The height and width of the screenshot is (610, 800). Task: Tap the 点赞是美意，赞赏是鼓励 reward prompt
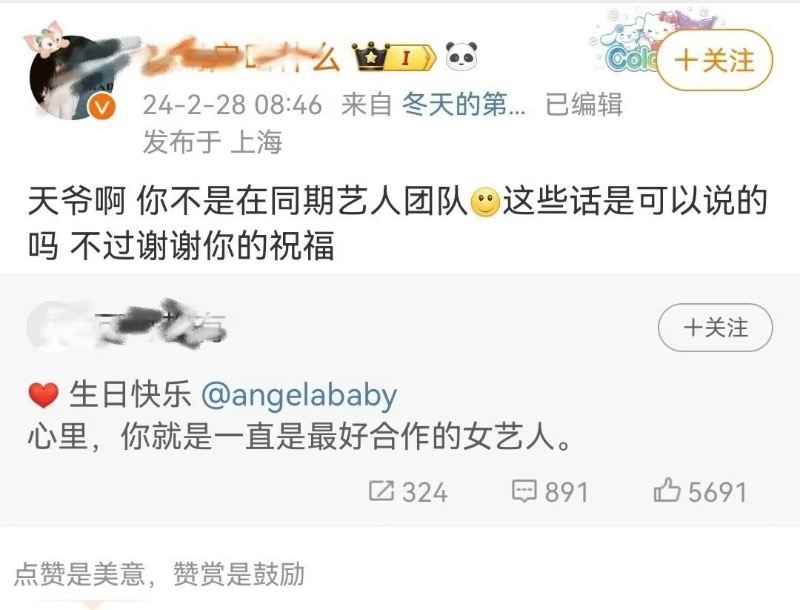click(x=159, y=574)
